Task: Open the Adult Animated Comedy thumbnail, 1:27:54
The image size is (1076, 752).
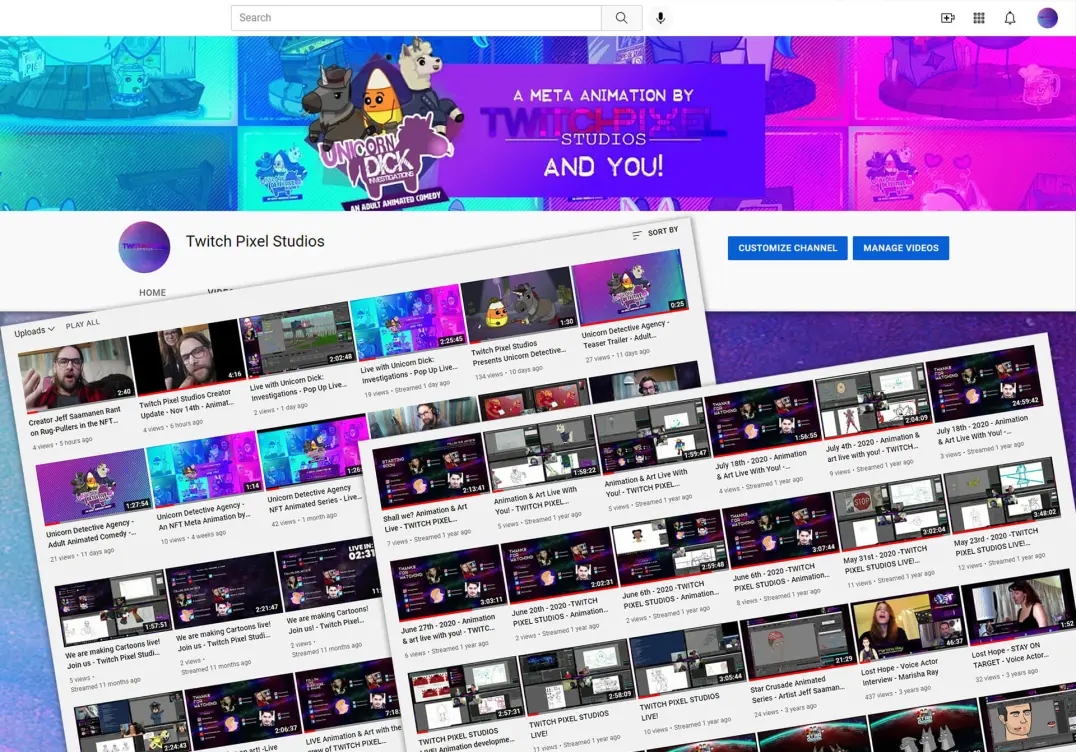Action: 94,486
